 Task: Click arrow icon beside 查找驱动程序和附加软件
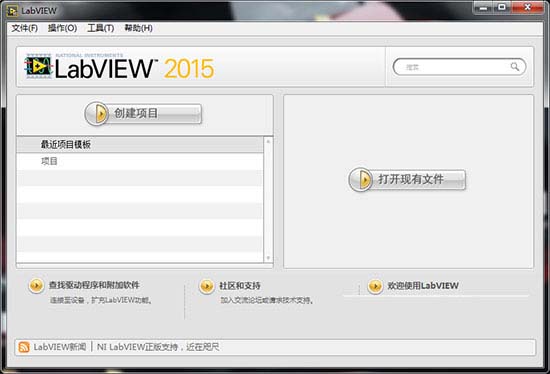[36, 286]
